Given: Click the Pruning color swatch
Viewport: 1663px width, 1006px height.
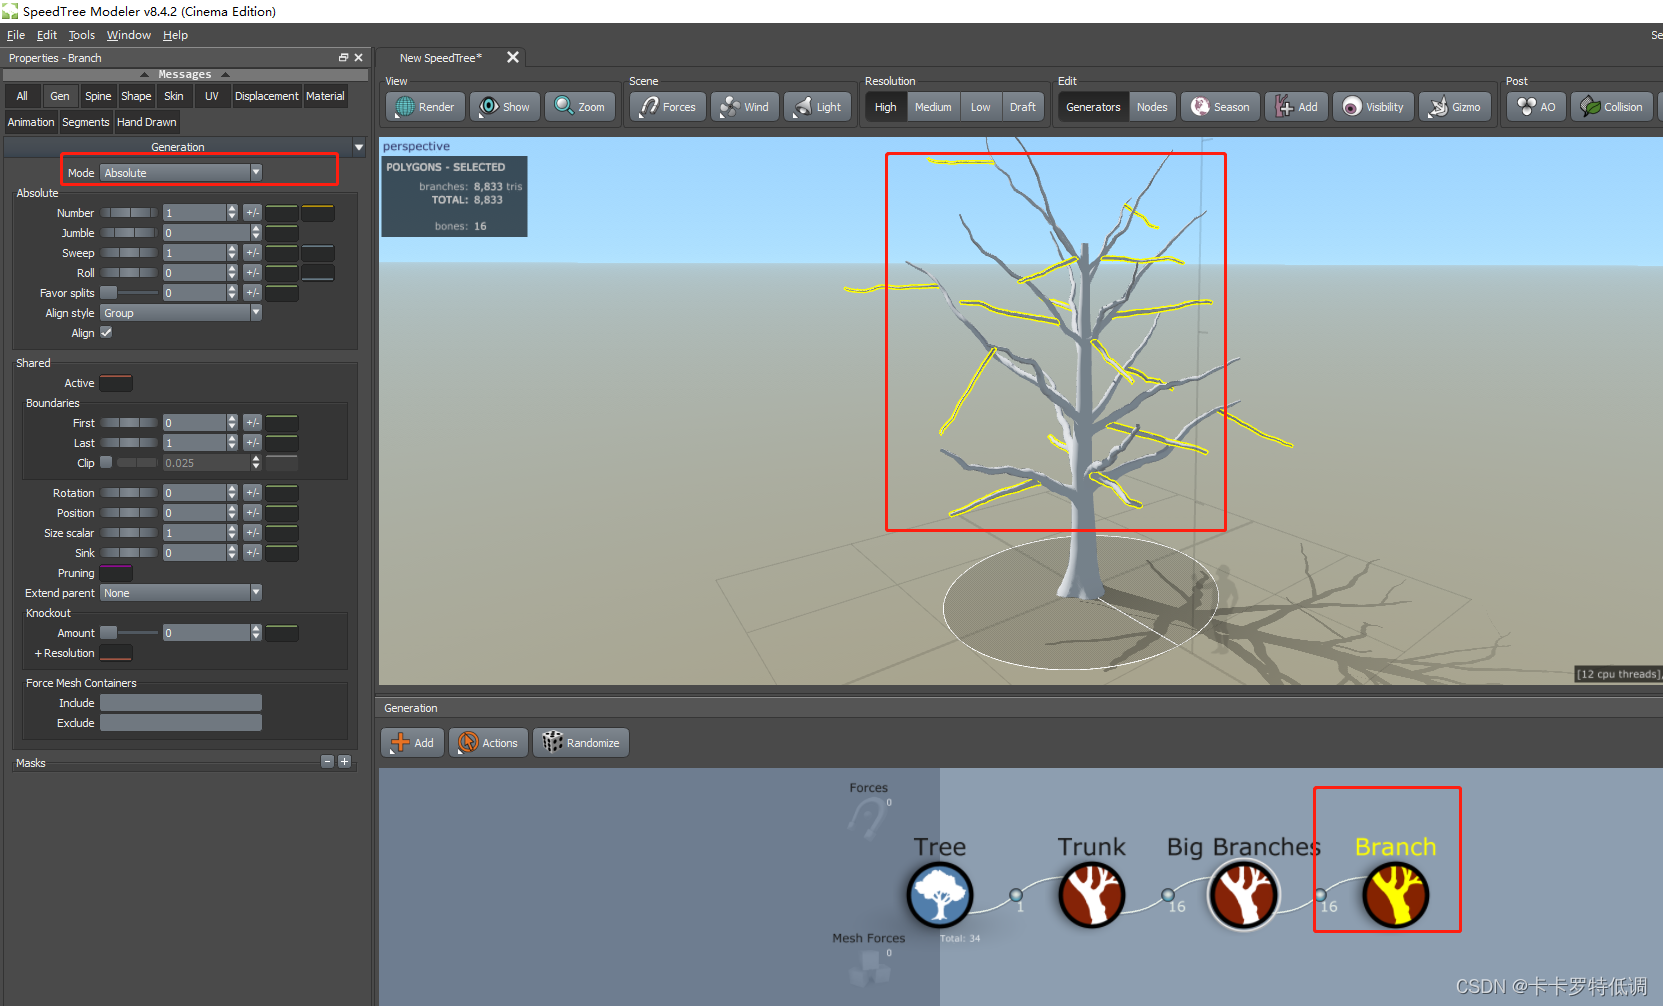Looking at the screenshot, I should point(116,573).
